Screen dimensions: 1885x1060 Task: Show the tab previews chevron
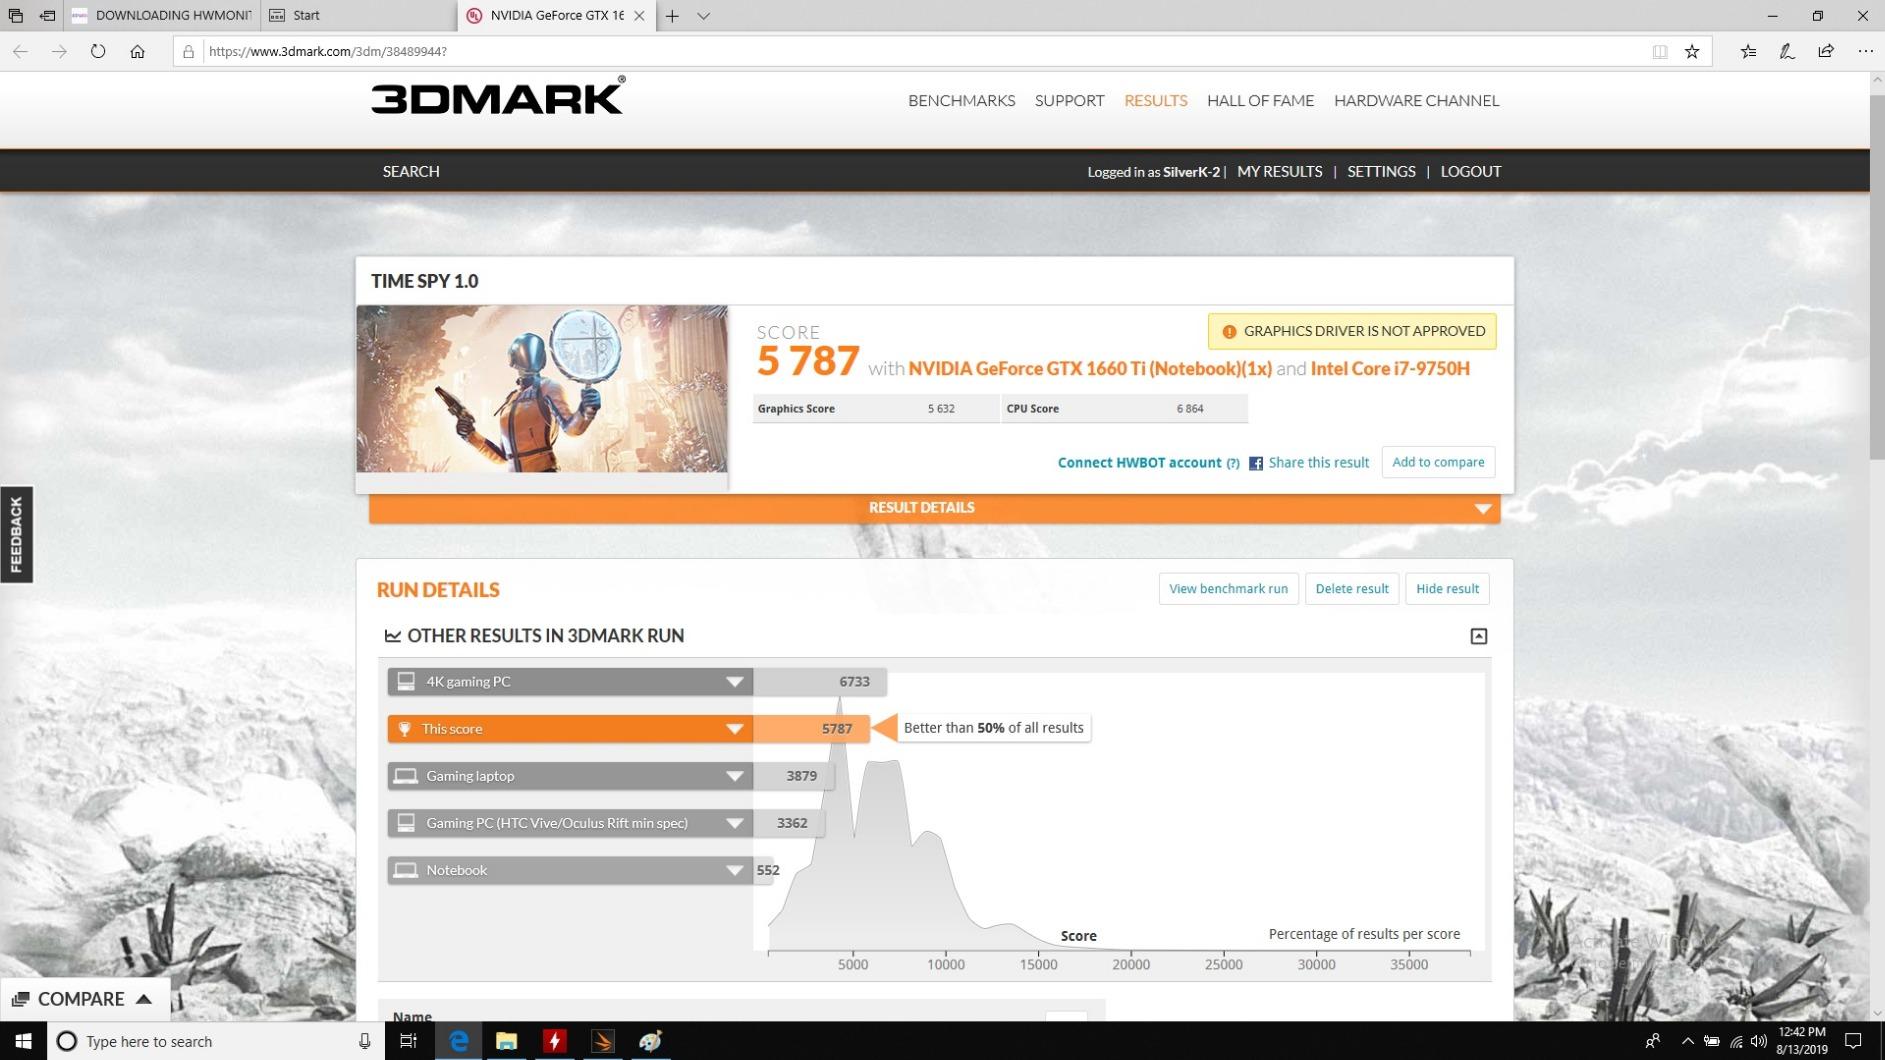pyautogui.click(x=704, y=15)
